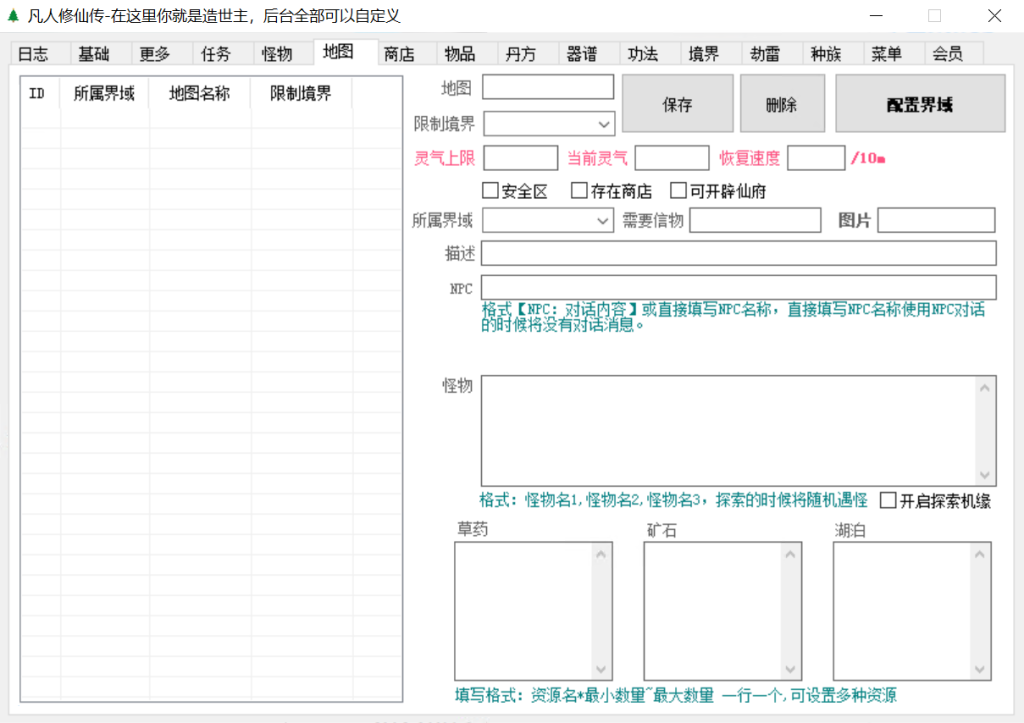This screenshot has width=1024, height=723.
Task: Toggle the 可开辟仙府 checkbox
Action: 679,191
